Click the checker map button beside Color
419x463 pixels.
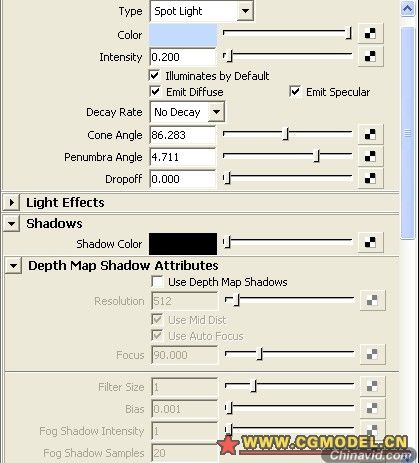[x=370, y=33]
